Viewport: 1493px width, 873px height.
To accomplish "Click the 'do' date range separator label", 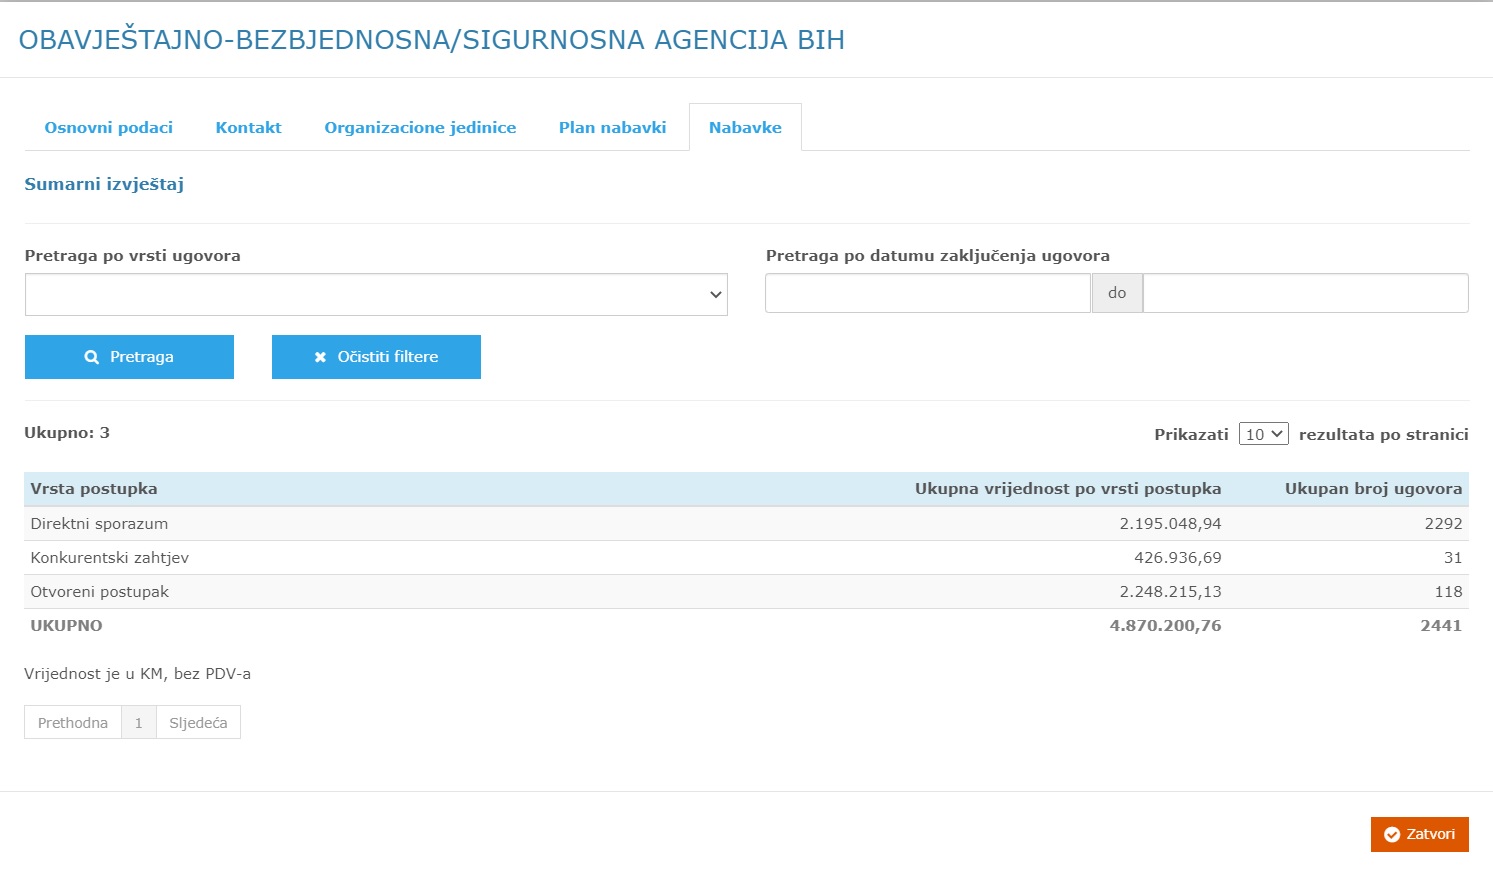I will (x=1117, y=293).
